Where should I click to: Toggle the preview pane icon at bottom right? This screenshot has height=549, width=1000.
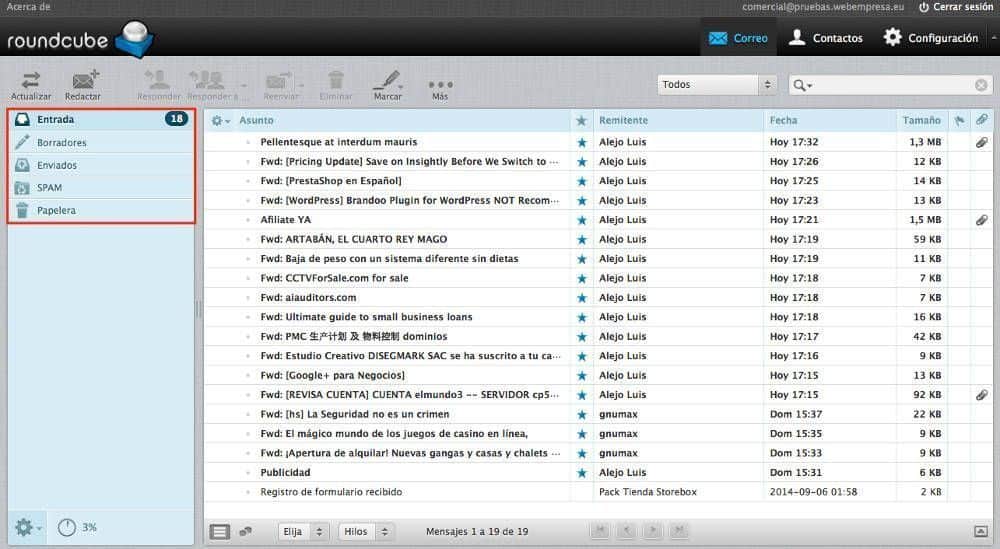click(x=981, y=531)
